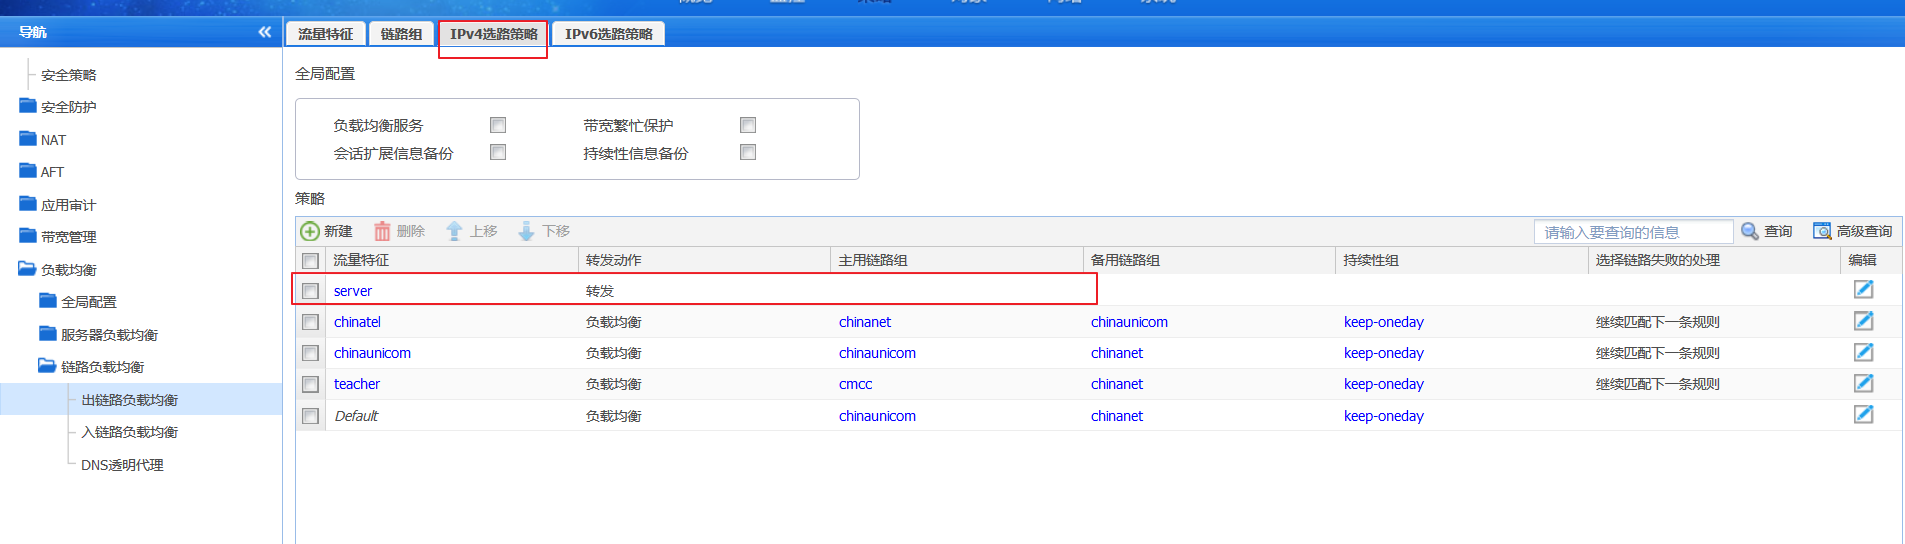The height and width of the screenshot is (544, 1905).
Task: Check the server row checkbox
Action: [311, 291]
